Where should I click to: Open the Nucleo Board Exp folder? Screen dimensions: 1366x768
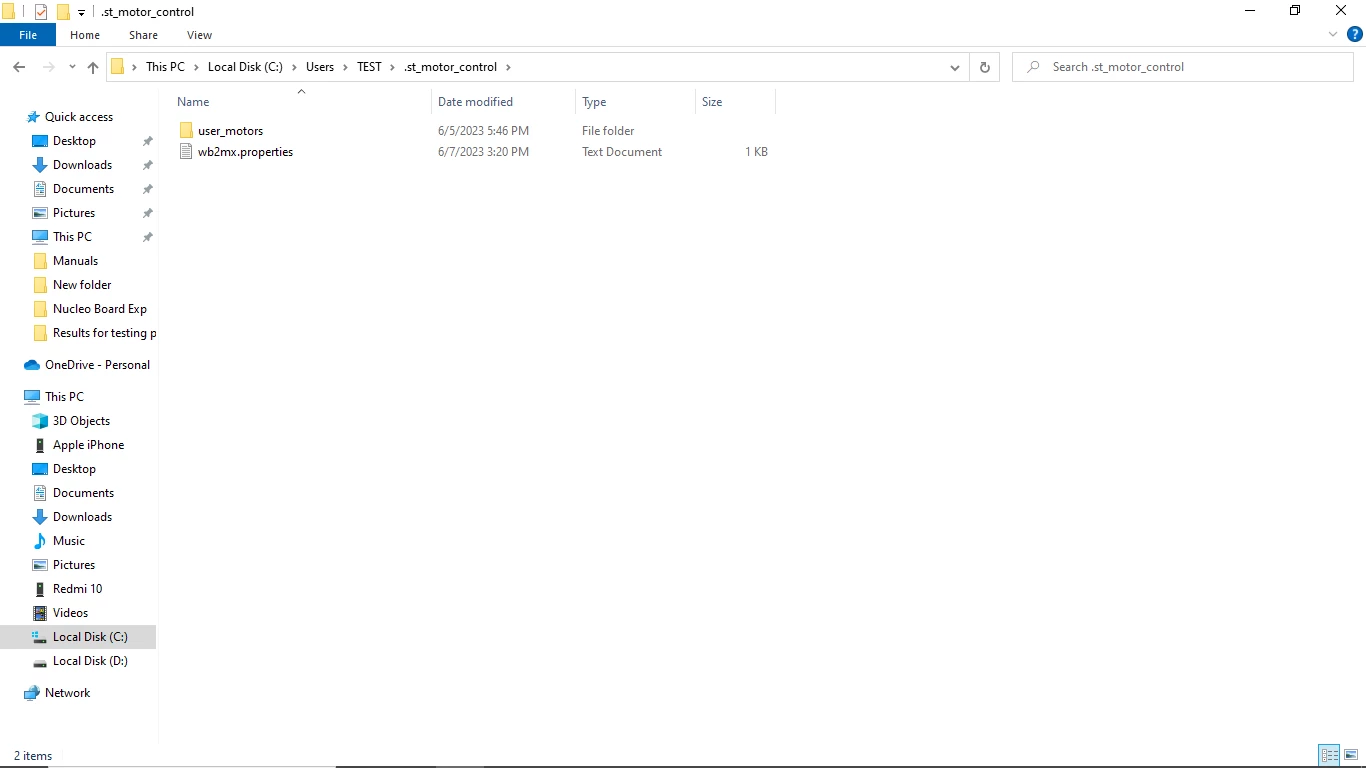pos(99,309)
